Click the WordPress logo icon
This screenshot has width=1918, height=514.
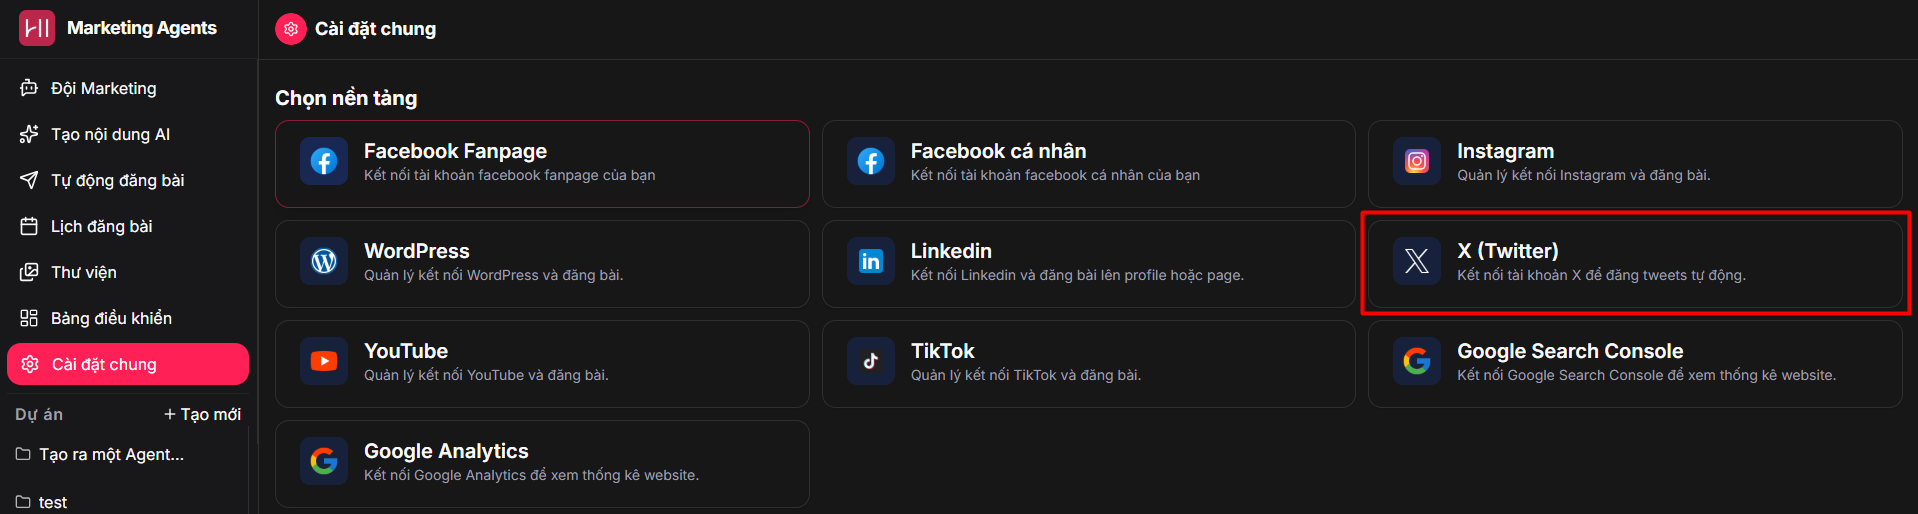[x=324, y=262]
